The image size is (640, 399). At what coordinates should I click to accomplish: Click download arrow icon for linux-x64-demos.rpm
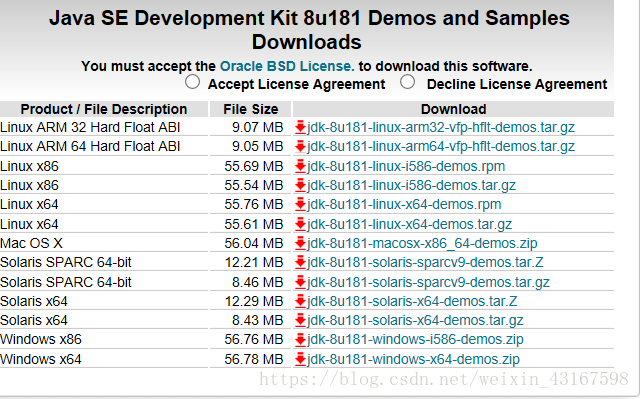point(300,204)
